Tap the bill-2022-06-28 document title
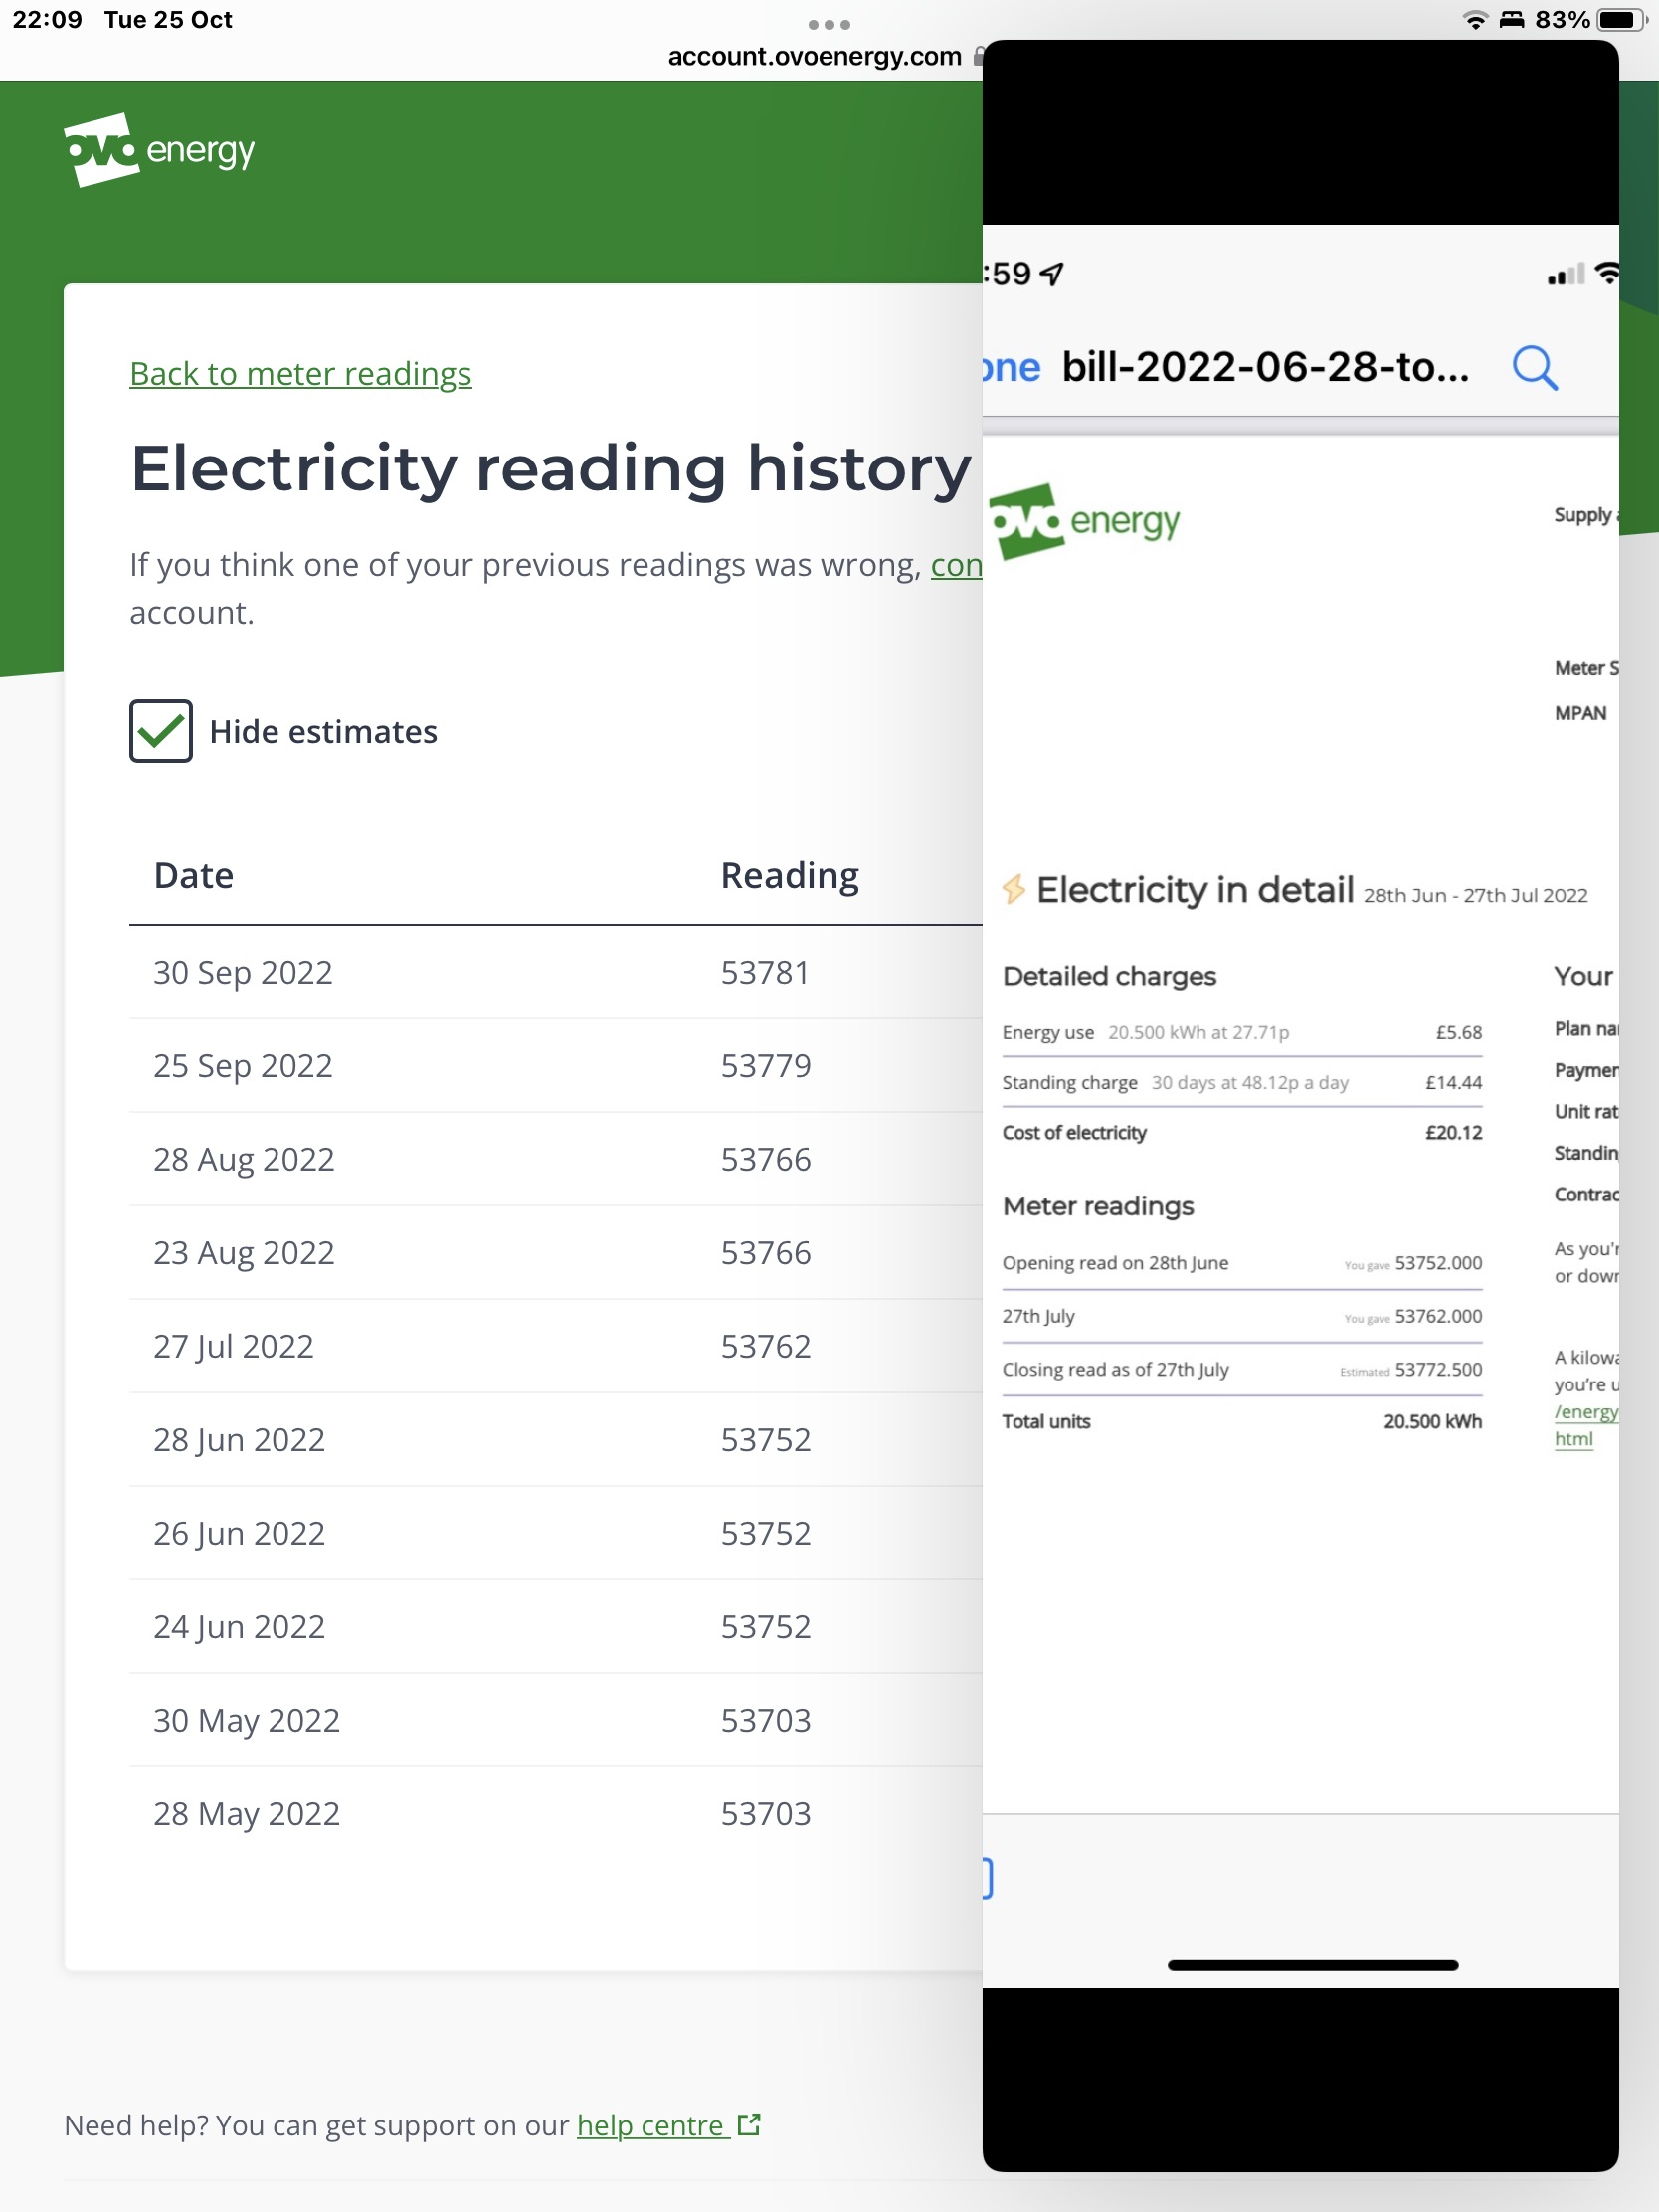 [1265, 368]
